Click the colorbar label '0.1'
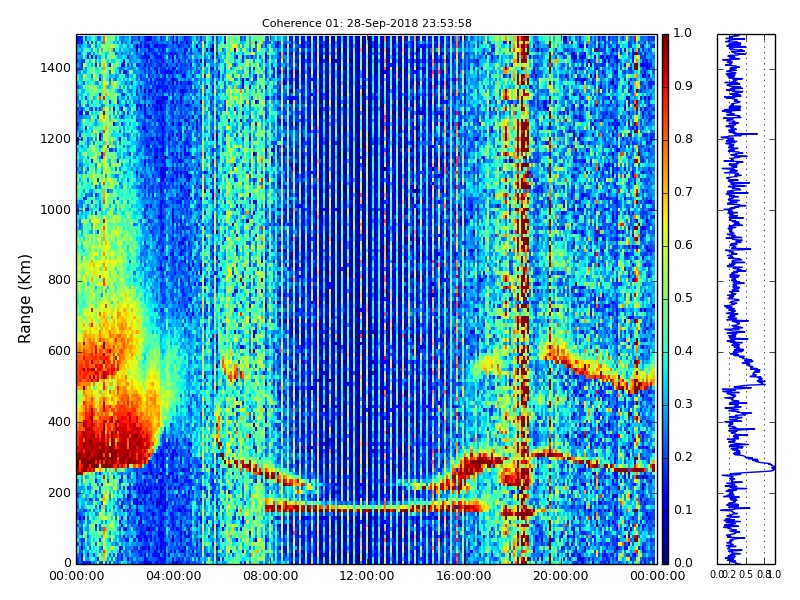The image size is (800, 600). pos(683,510)
